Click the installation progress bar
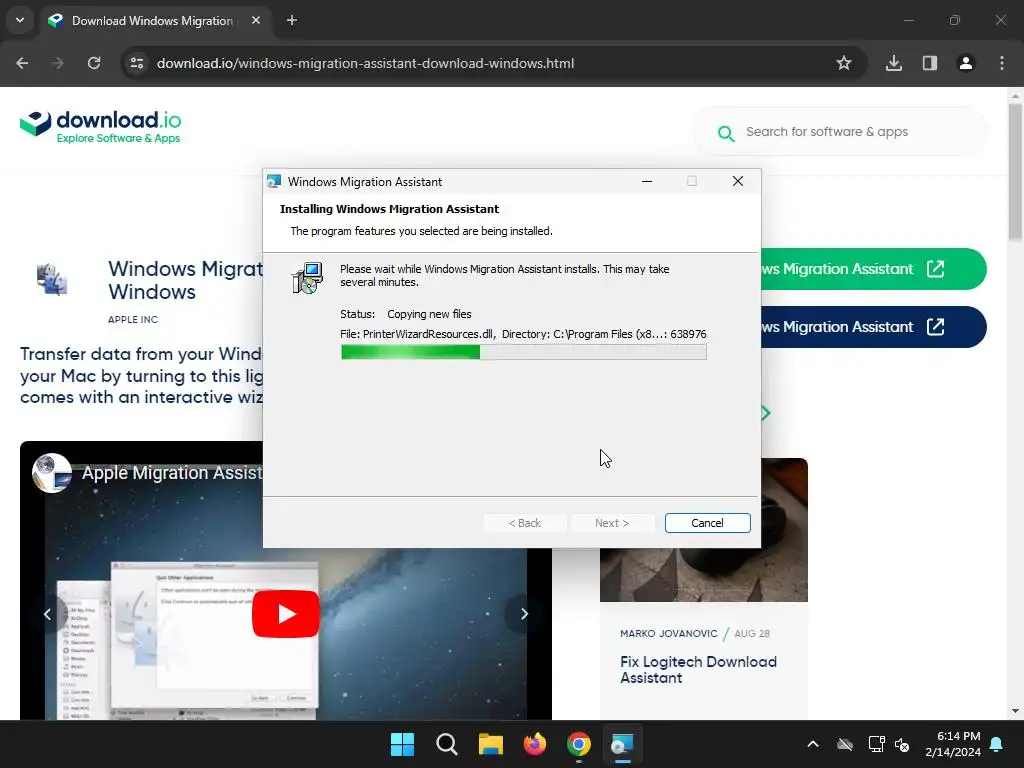Viewport: 1024px width, 768px height. tap(523, 353)
